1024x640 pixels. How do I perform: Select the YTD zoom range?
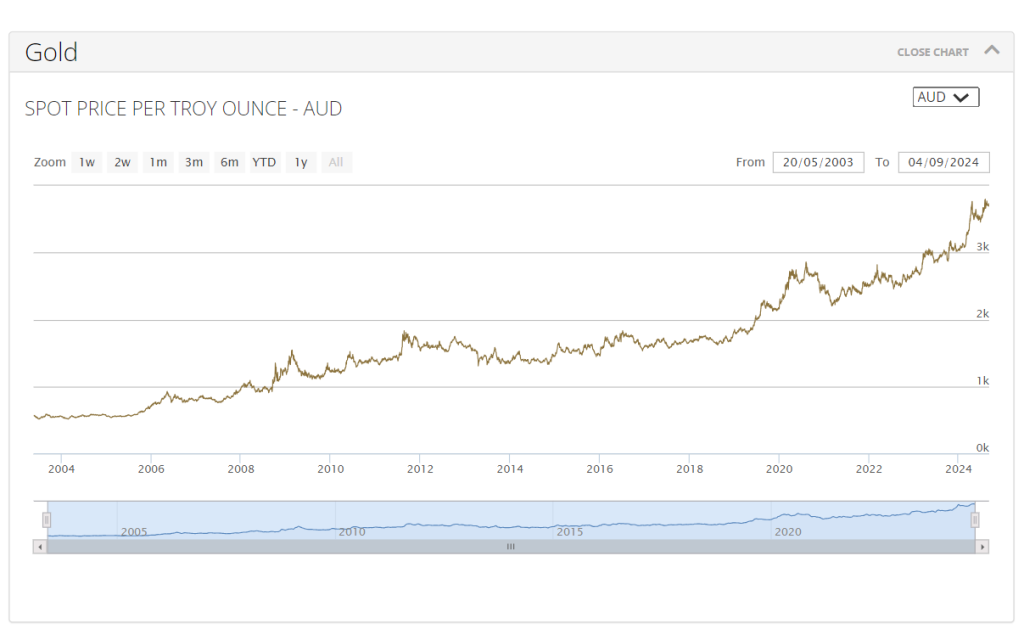(x=264, y=162)
